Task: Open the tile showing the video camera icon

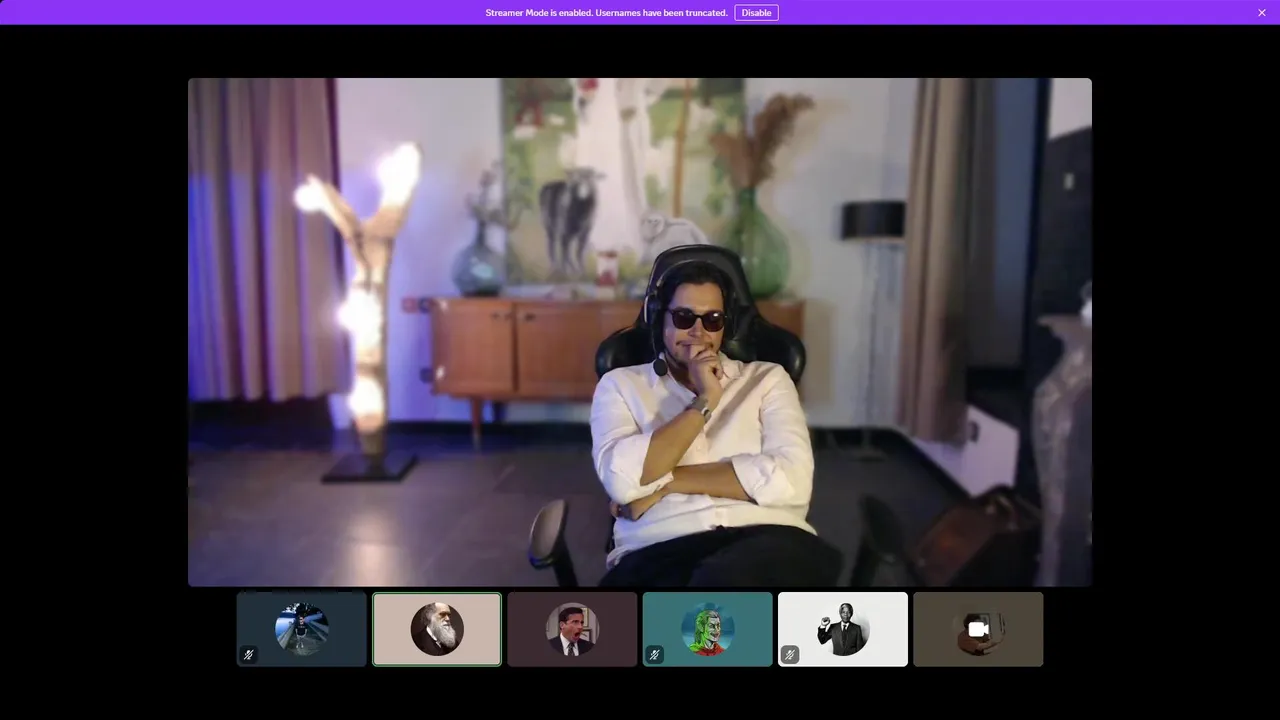Action: (x=978, y=629)
